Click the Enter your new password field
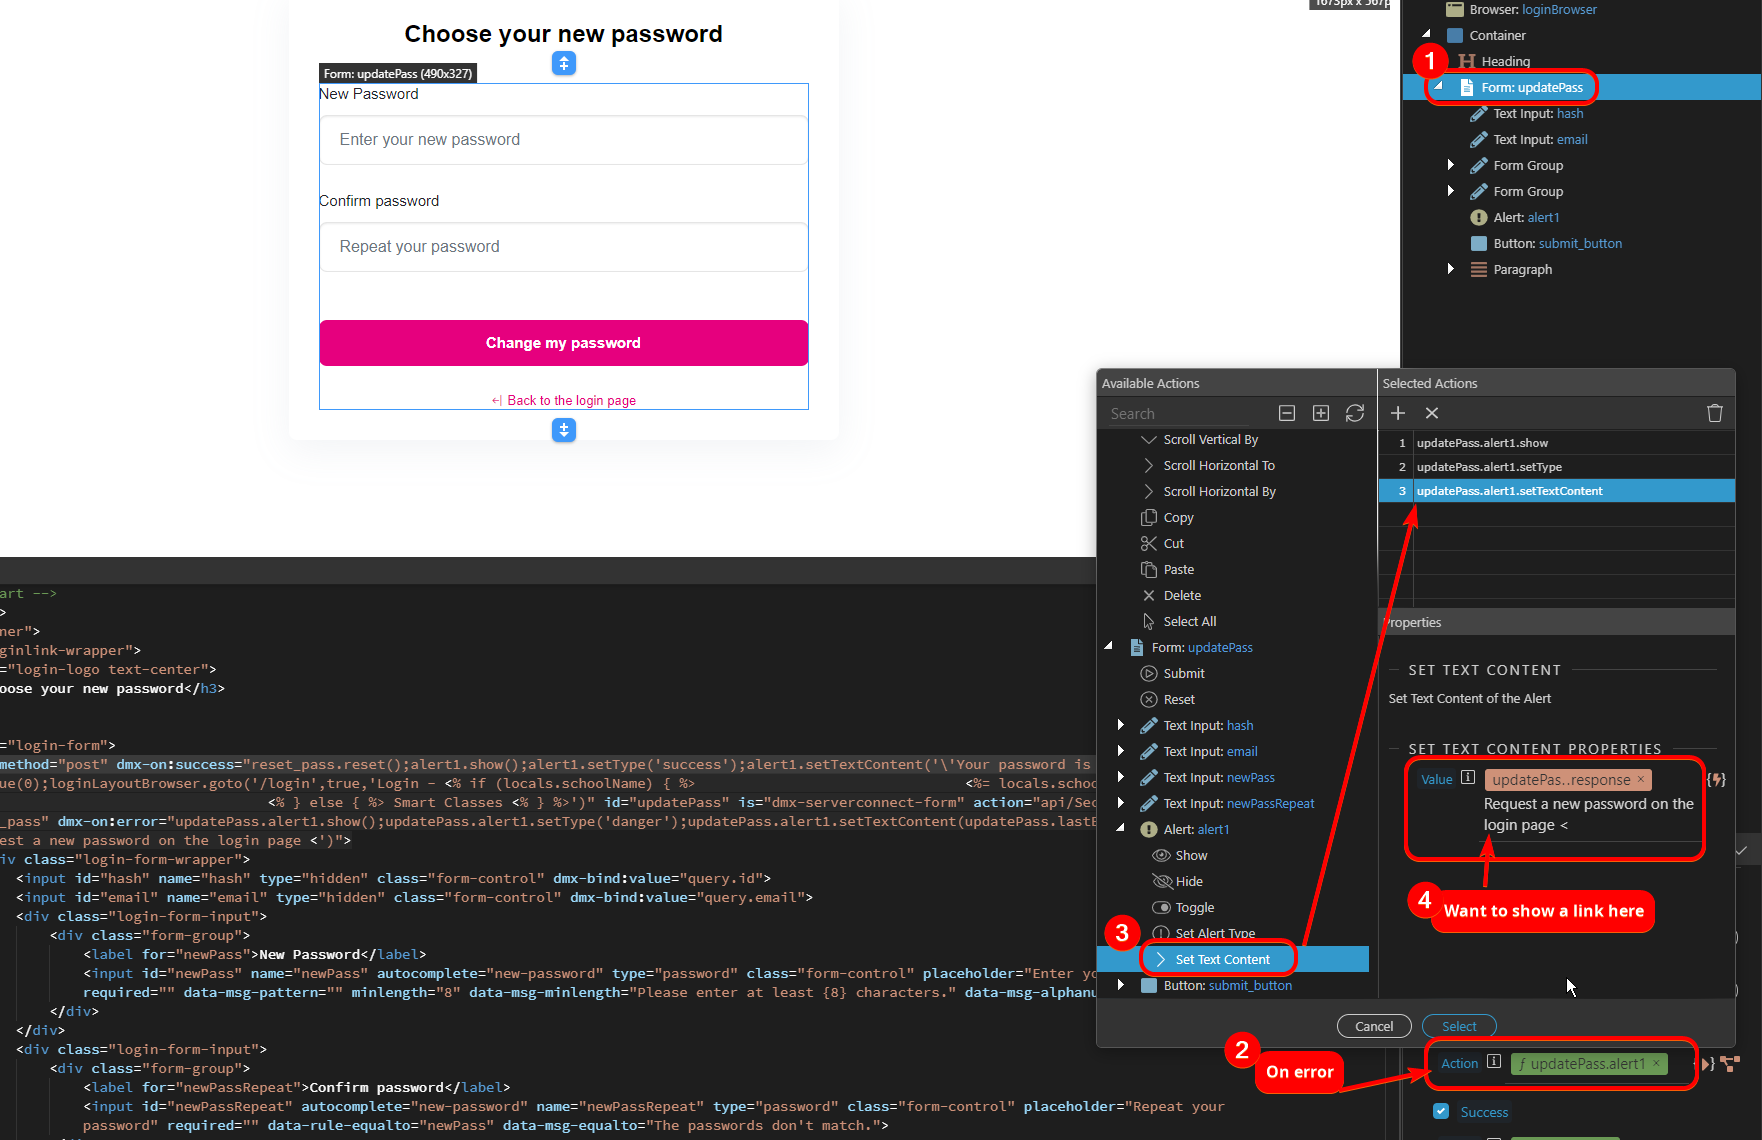The width and height of the screenshot is (1762, 1140). [x=563, y=140]
